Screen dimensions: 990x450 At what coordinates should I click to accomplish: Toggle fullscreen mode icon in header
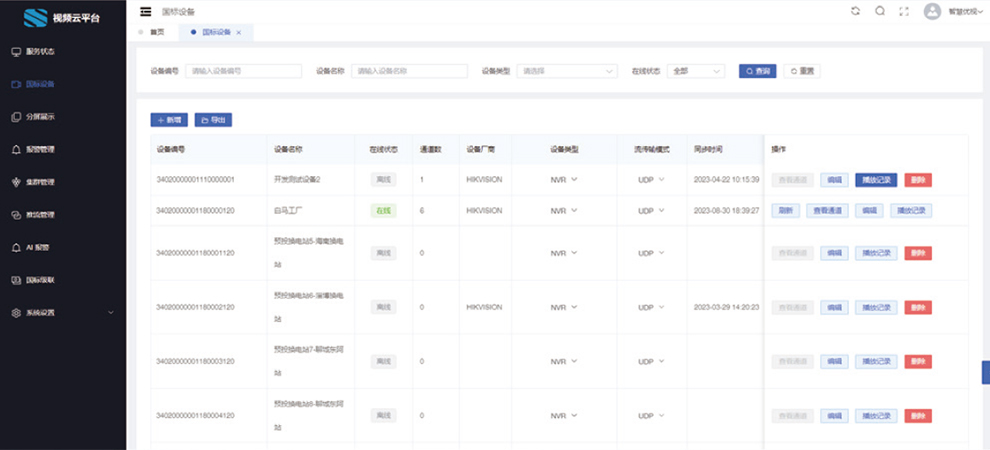click(x=905, y=12)
